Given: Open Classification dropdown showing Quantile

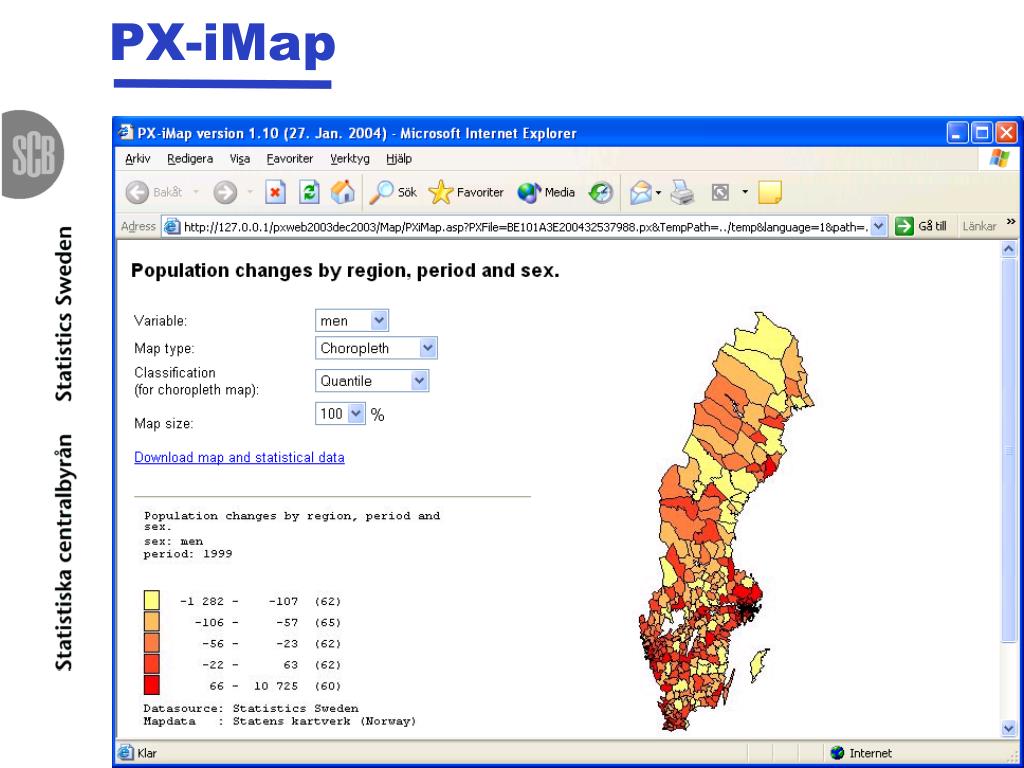Looking at the screenshot, I should click(x=372, y=381).
